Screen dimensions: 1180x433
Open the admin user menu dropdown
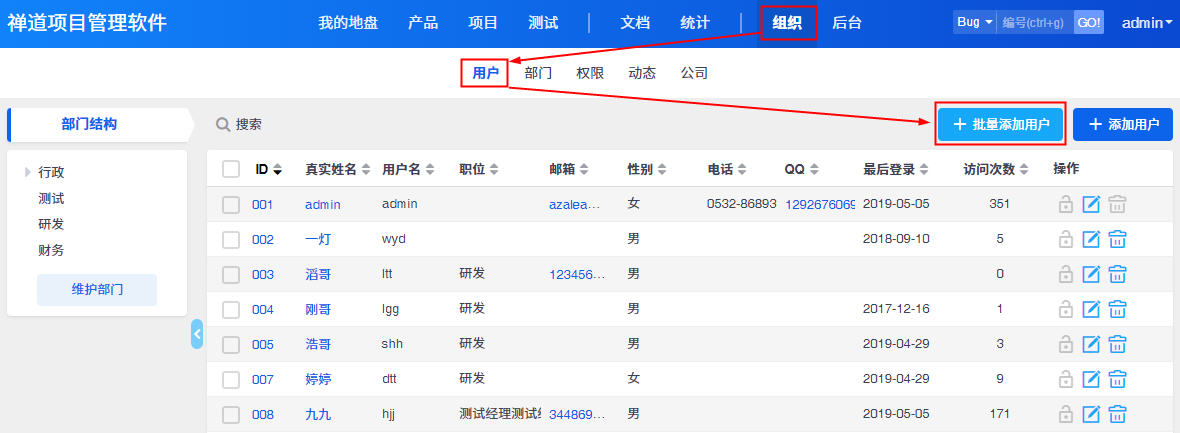tap(1147, 22)
